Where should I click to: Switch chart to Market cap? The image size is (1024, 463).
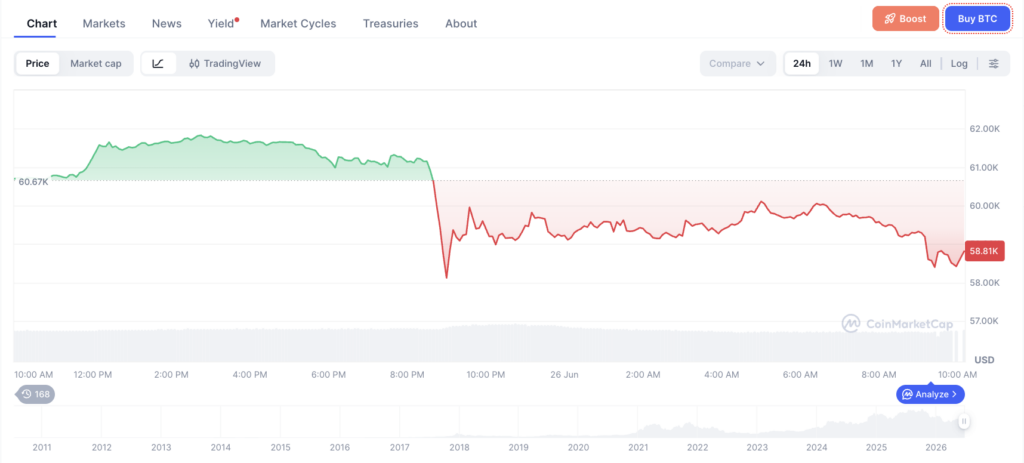click(x=96, y=63)
